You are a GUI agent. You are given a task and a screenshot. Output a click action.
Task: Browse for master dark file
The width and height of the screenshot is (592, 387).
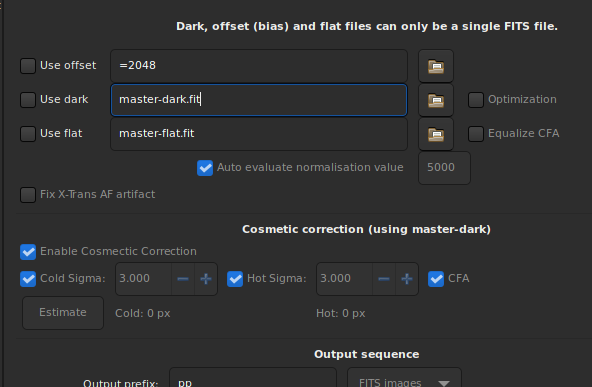(x=436, y=100)
